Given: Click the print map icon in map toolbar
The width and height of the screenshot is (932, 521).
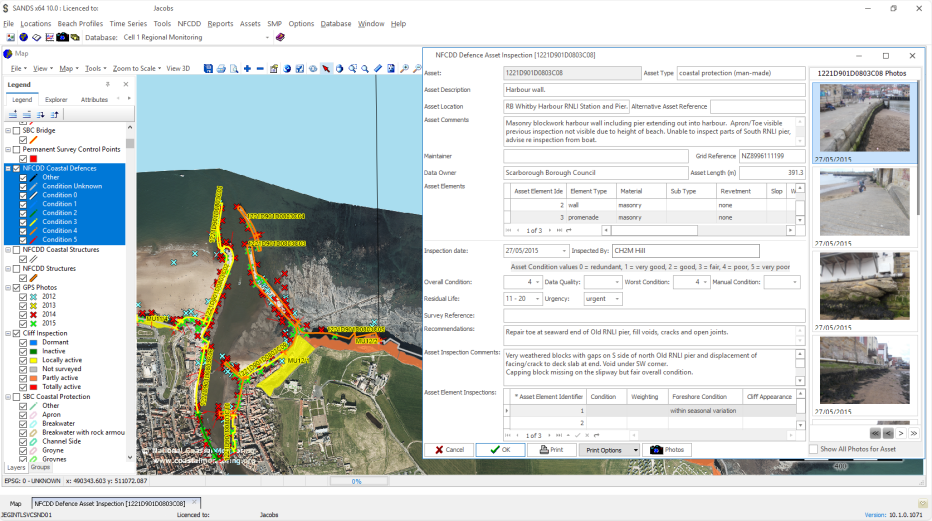Looking at the screenshot, I should [221, 69].
